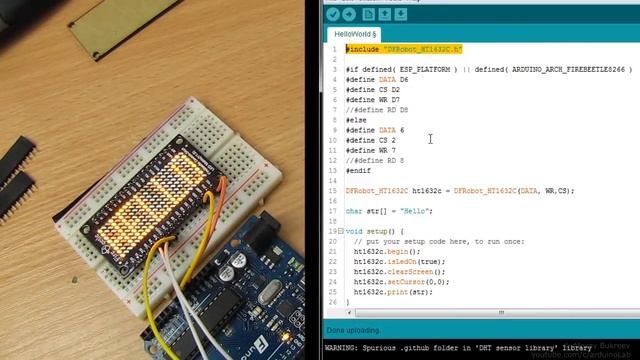
Task: Collapse the void setup() fold marker
Action: tap(340, 231)
